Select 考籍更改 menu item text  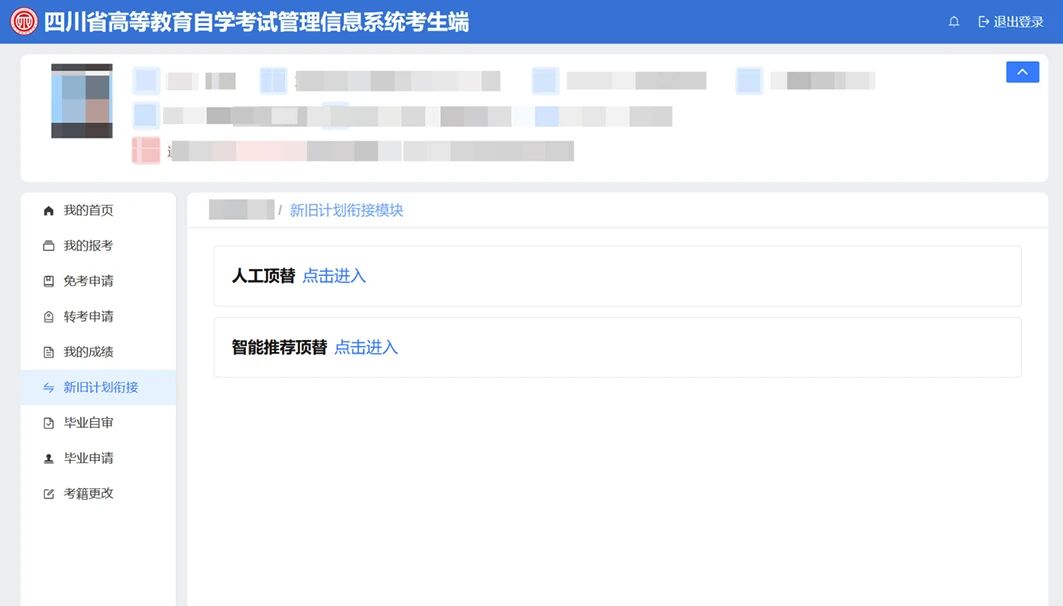[x=88, y=493]
